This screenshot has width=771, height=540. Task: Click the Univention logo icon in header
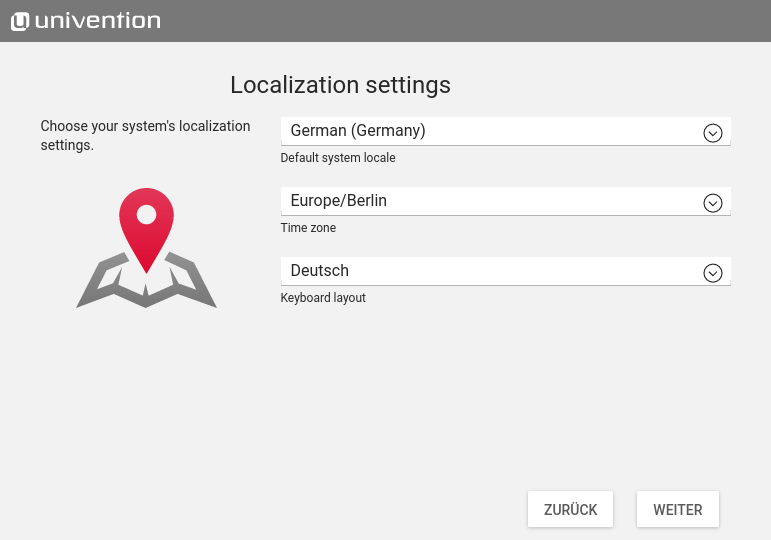click(x=20, y=21)
